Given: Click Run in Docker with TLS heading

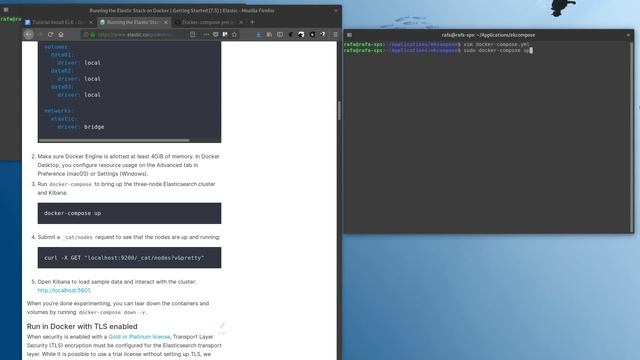Looking at the screenshot, I should (82, 326).
